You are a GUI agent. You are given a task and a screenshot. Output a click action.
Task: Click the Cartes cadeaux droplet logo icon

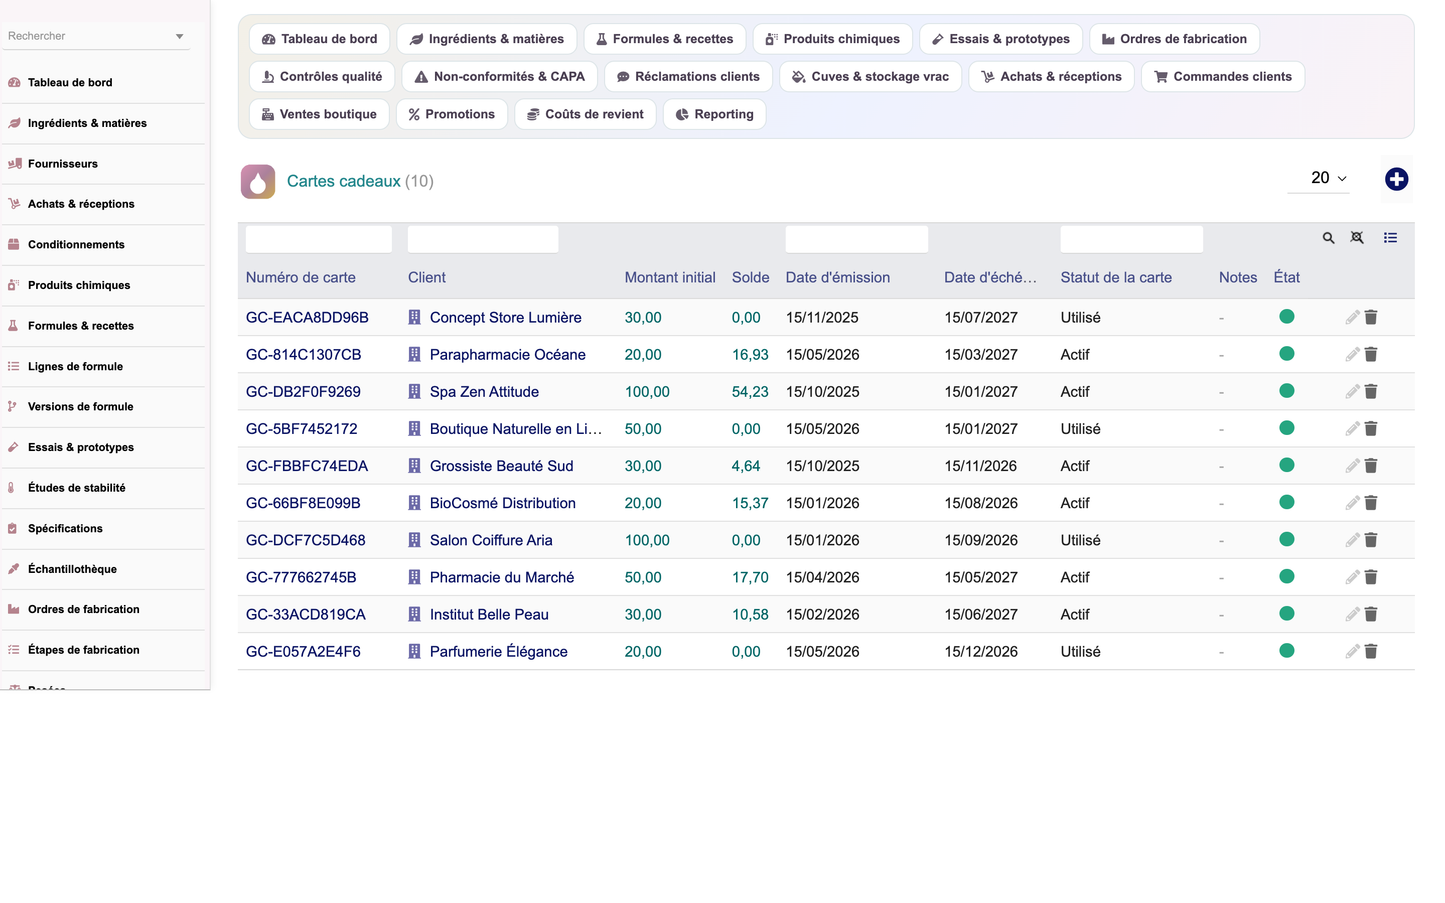click(258, 181)
